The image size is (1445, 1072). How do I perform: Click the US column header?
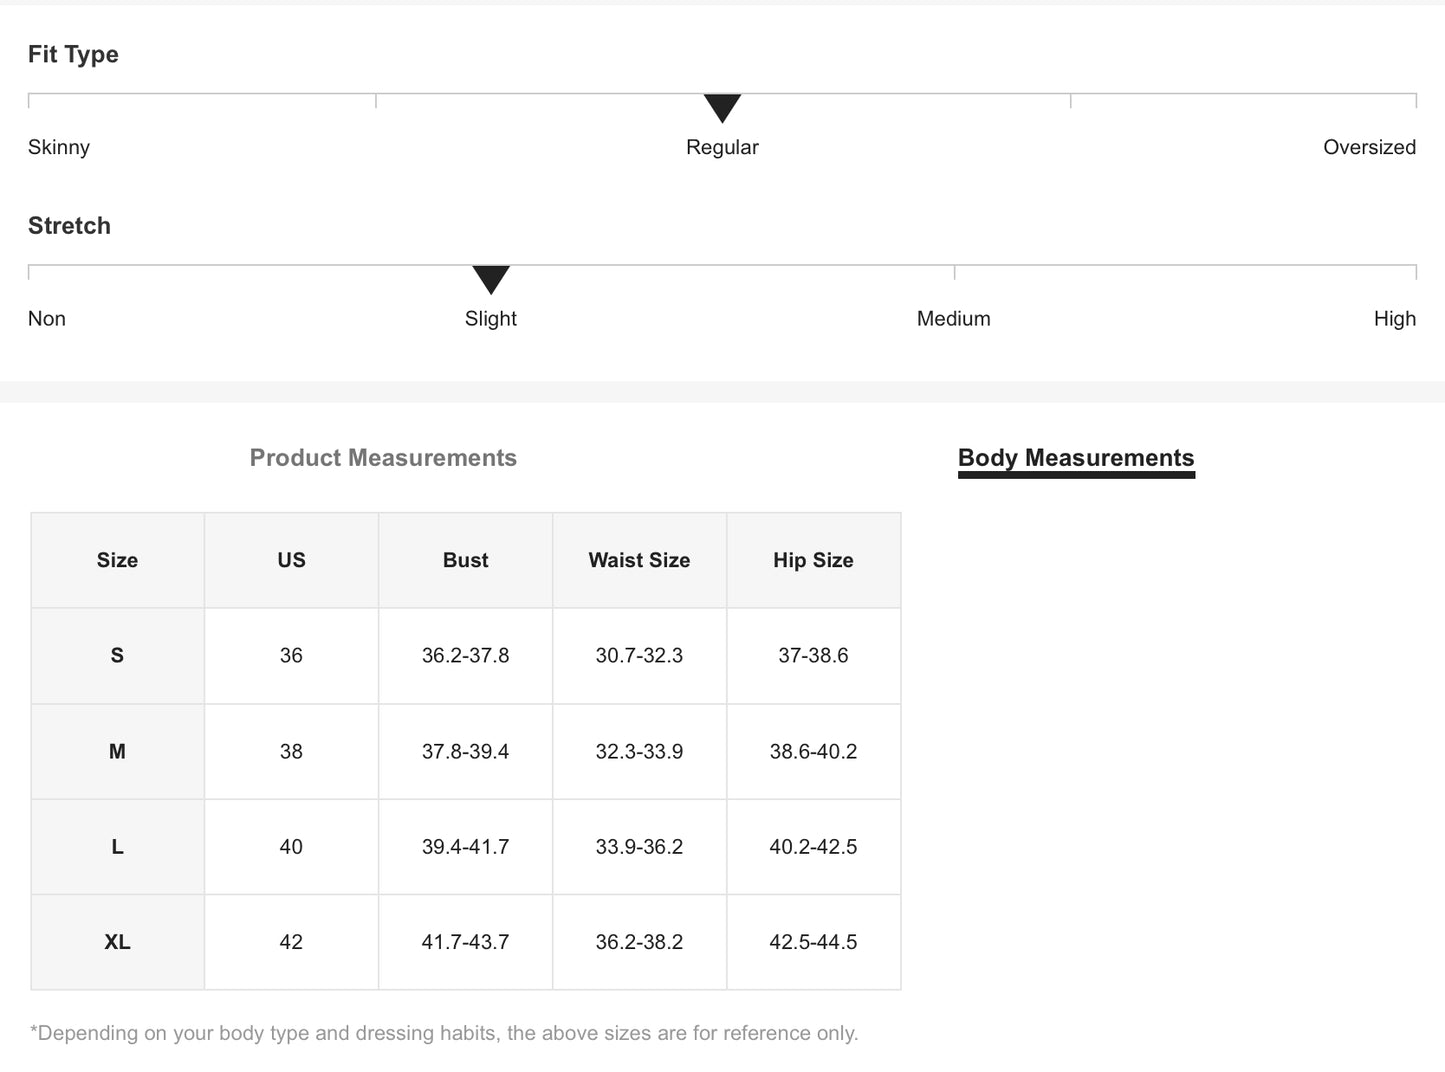pyautogui.click(x=291, y=560)
